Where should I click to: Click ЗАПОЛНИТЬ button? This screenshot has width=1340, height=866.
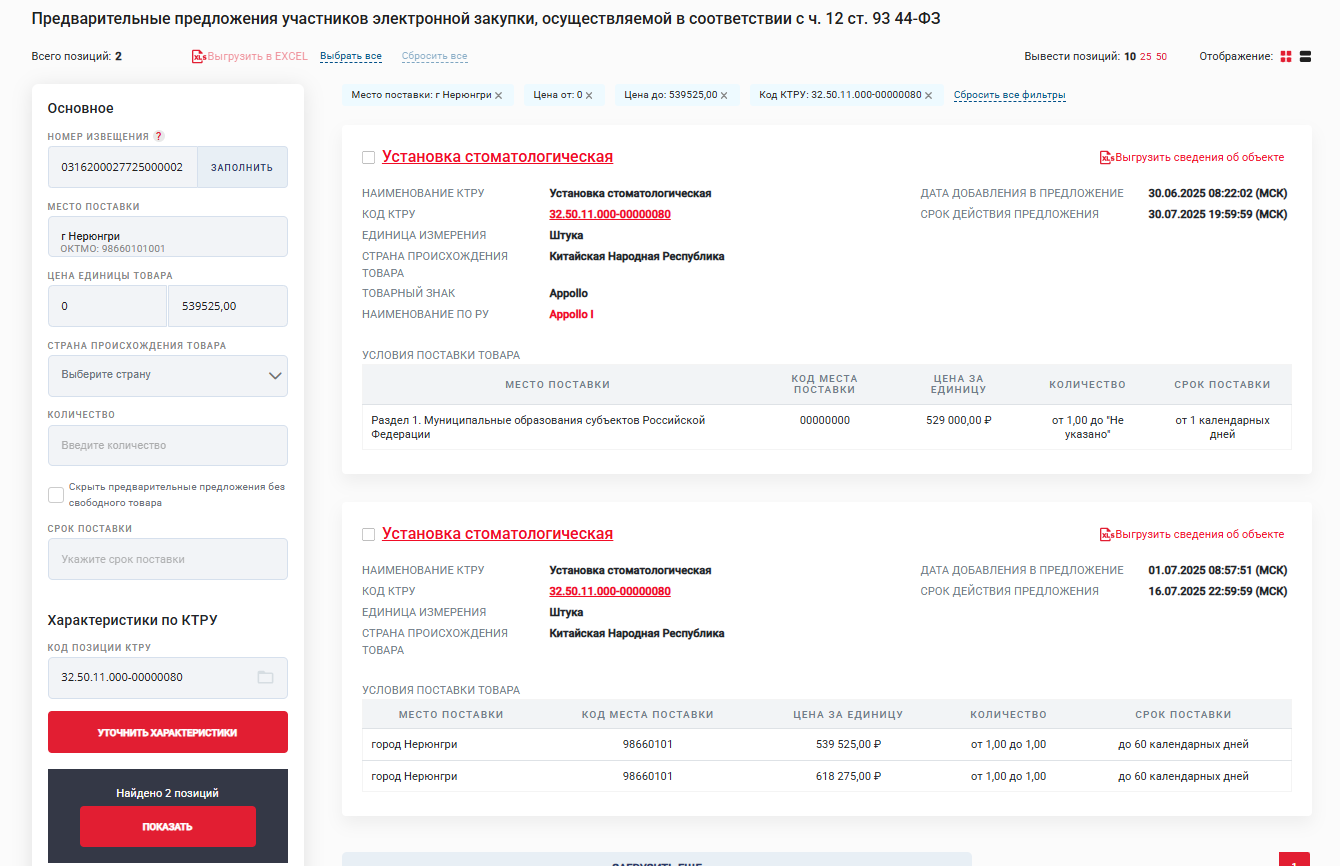click(242, 167)
